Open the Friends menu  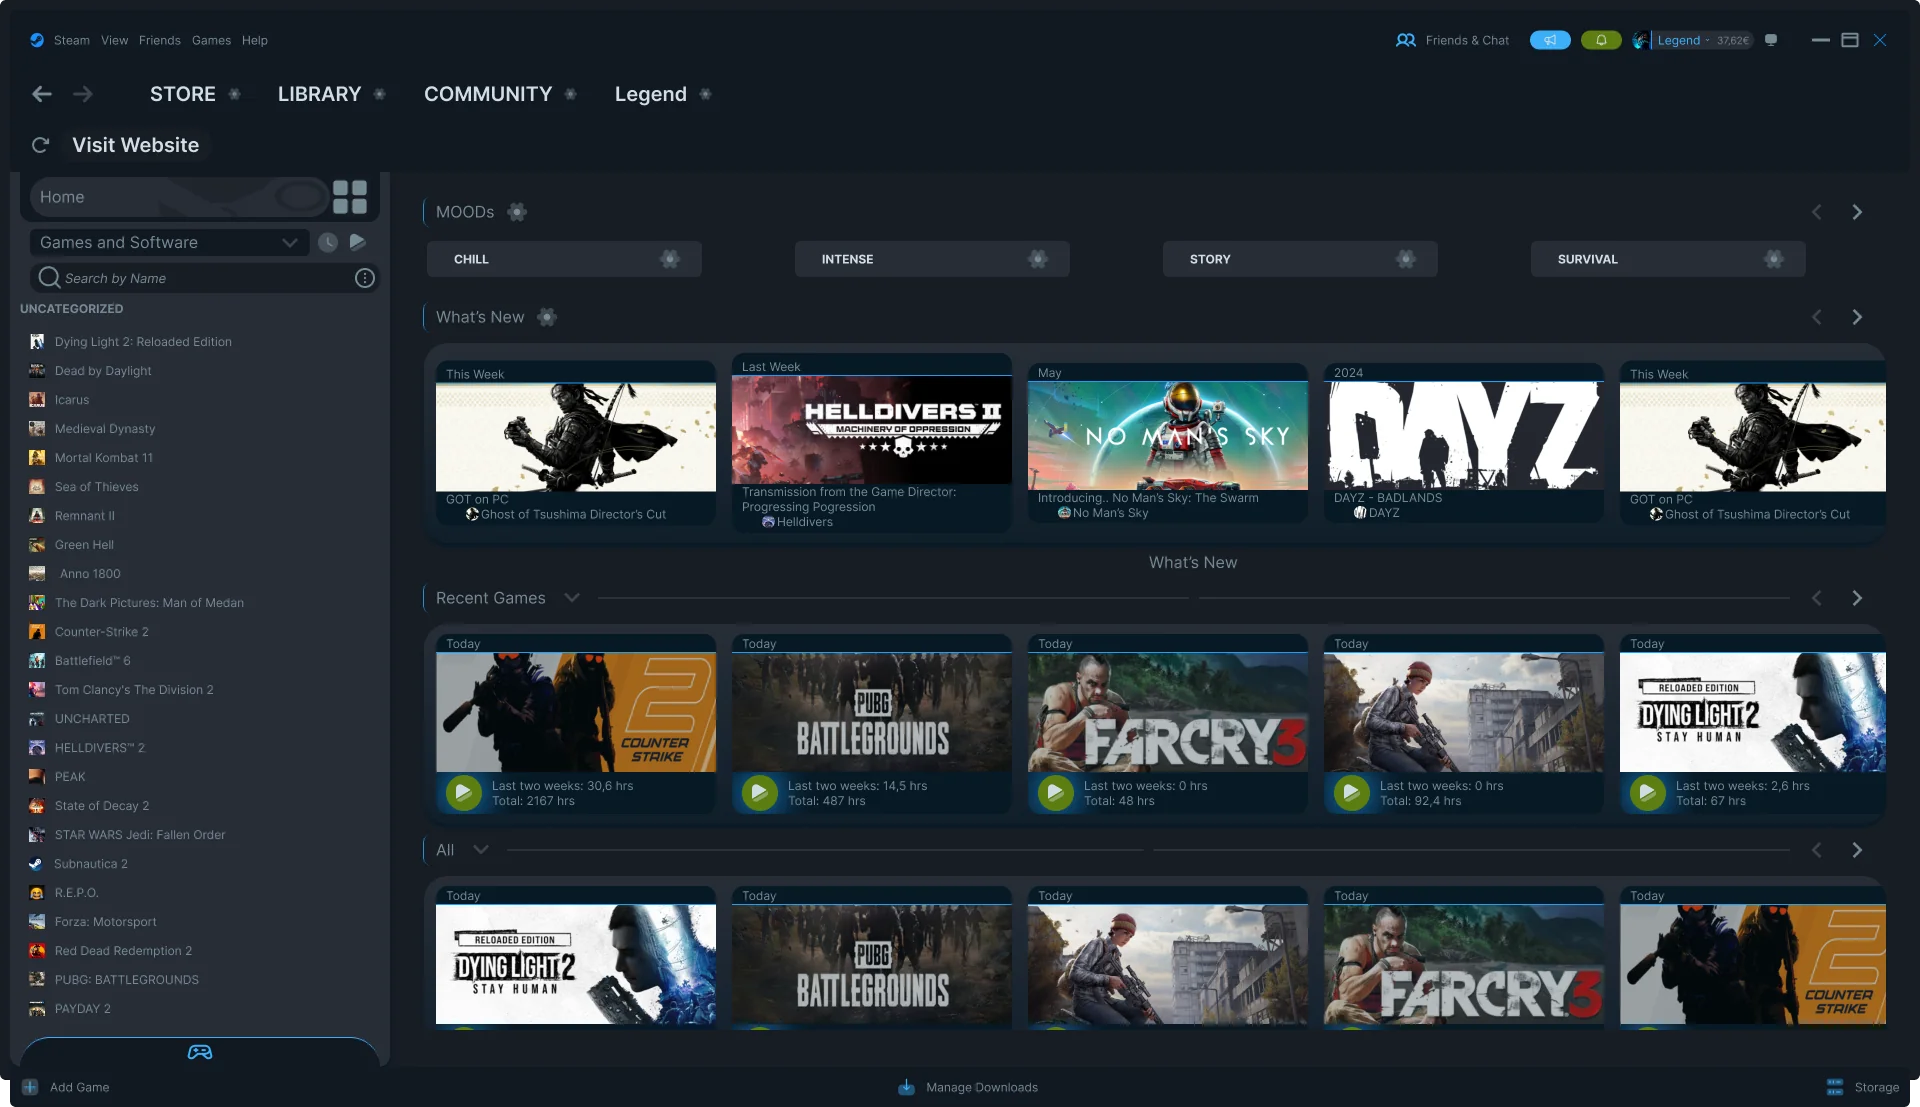[x=160, y=40]
